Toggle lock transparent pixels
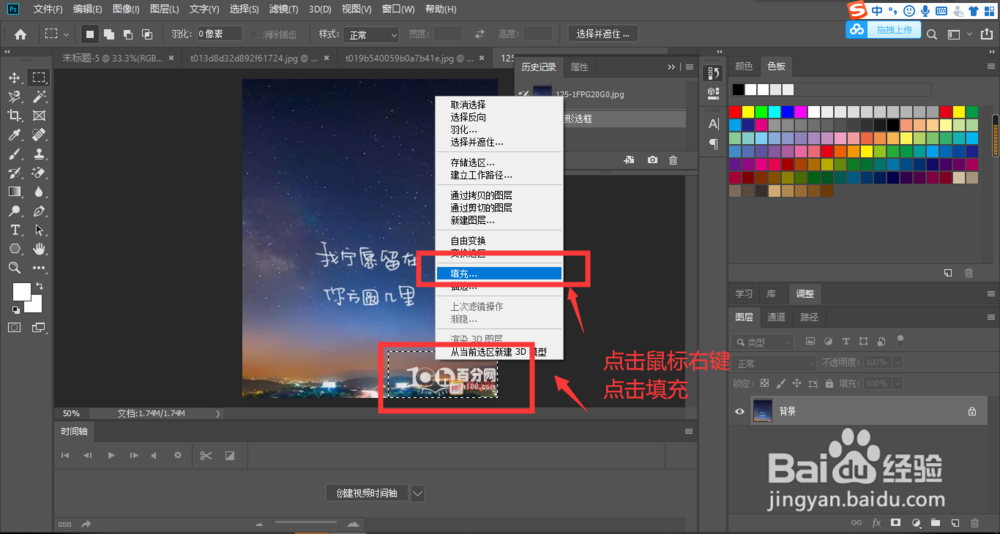This screenshot has height=534, width=1000. (x=765, y=383)
